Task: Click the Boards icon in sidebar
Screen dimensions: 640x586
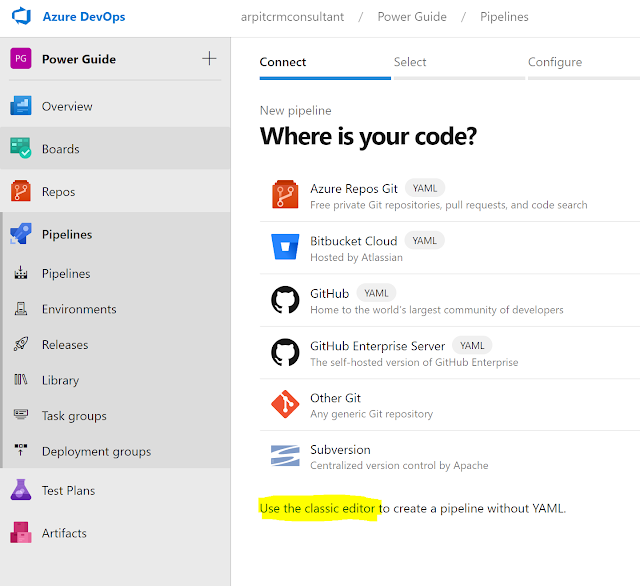Action: [x=20, y=148]
